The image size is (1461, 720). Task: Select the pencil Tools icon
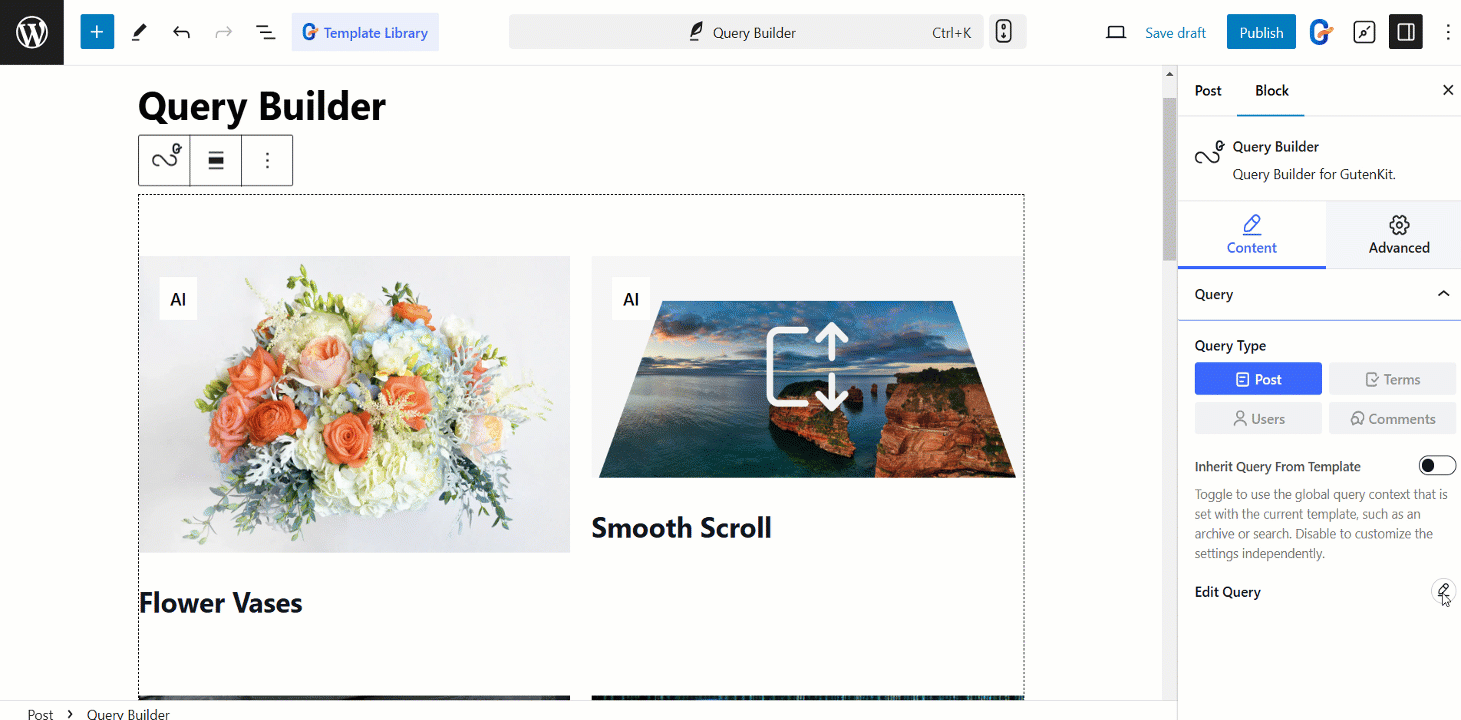(x=139, y=32)
